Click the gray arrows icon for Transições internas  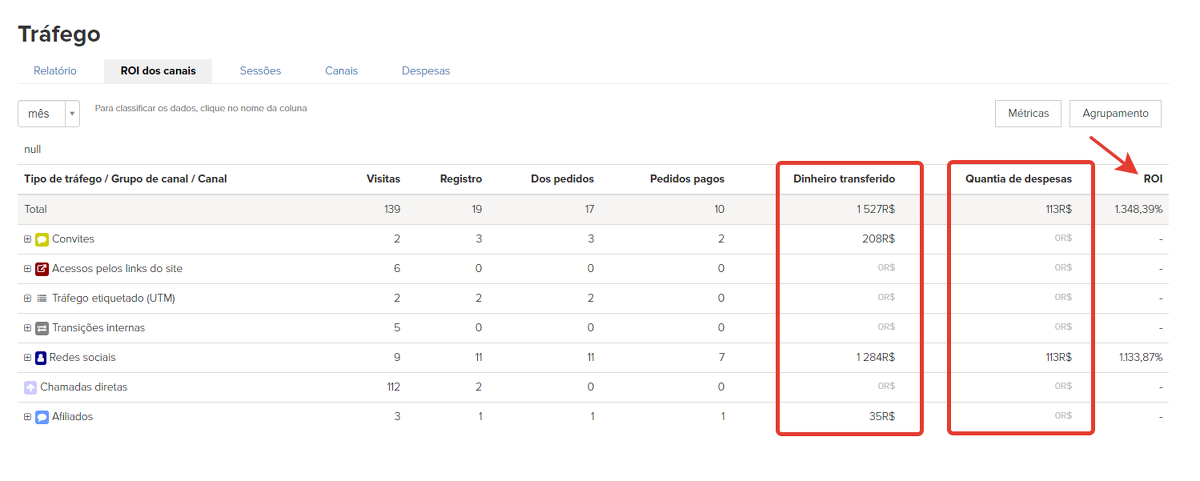pos(42,328)
